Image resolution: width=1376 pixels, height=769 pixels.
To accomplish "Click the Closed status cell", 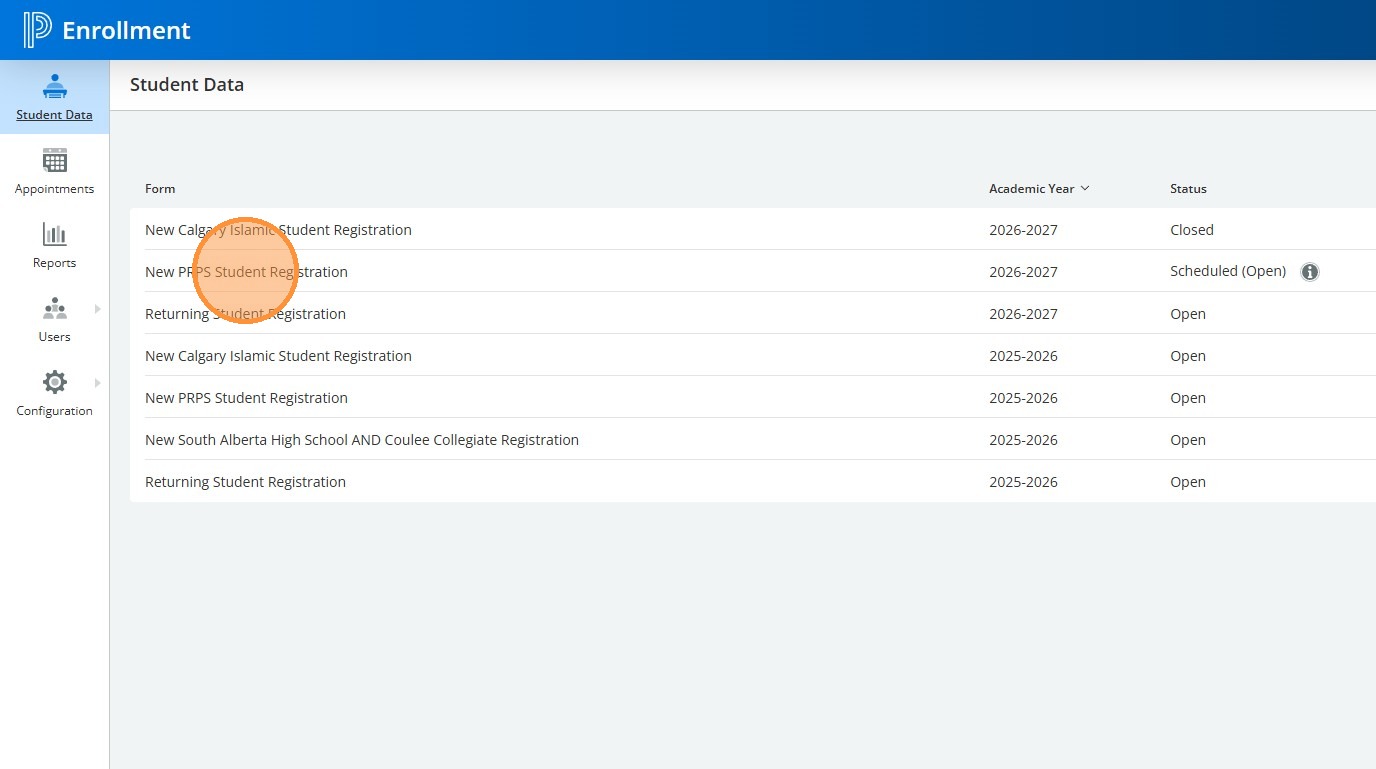I will coord(1192,230).
